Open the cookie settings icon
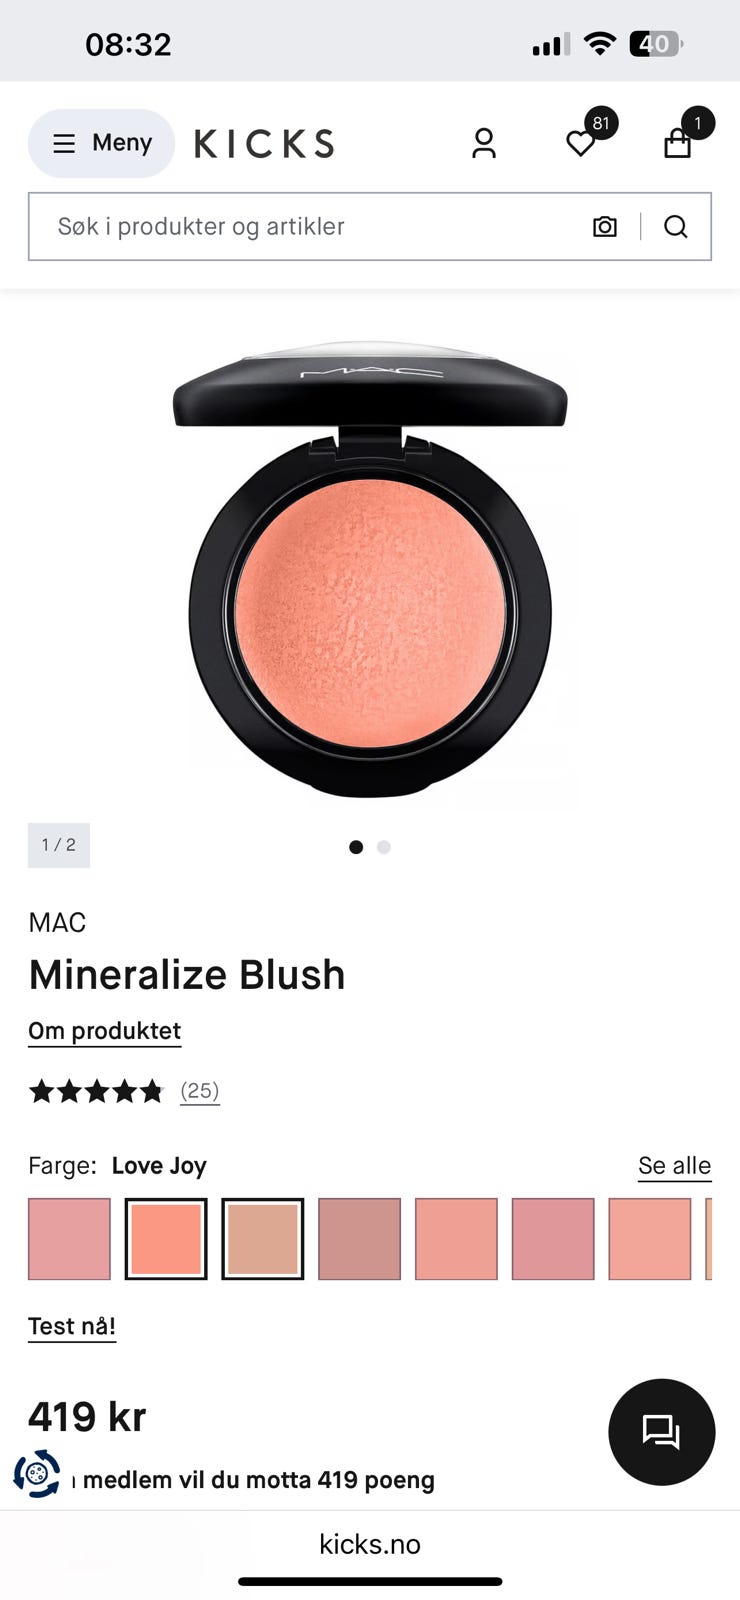This screenshot has height=1600, width=740. tap(37, 1474)
